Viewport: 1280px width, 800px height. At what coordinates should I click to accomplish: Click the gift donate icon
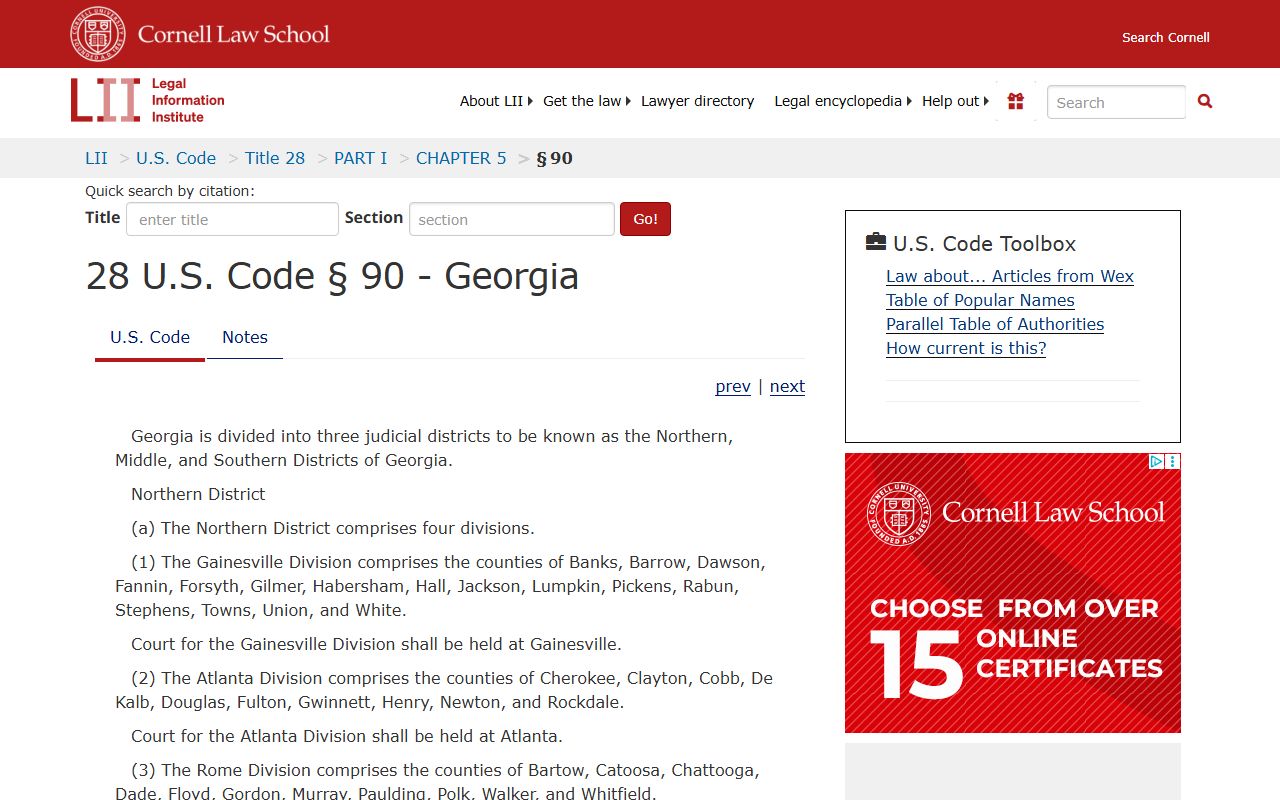(1016, 101)
